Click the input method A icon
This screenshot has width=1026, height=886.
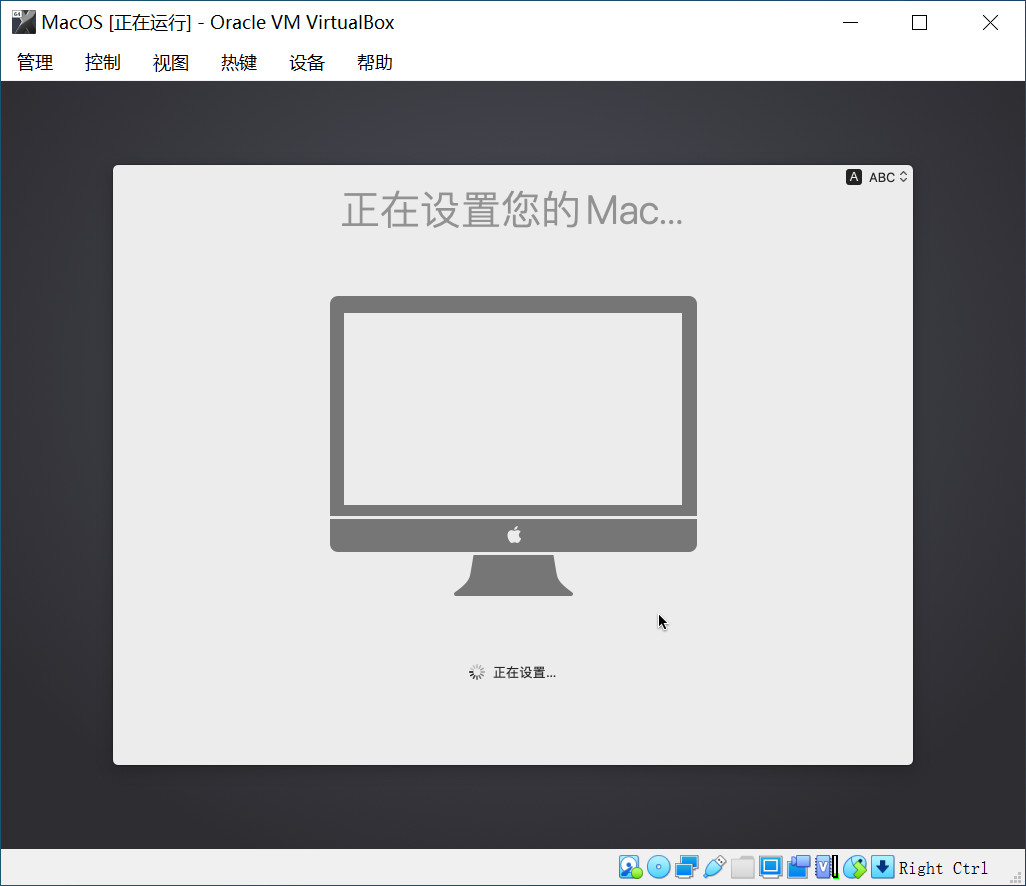click(854, 177)
